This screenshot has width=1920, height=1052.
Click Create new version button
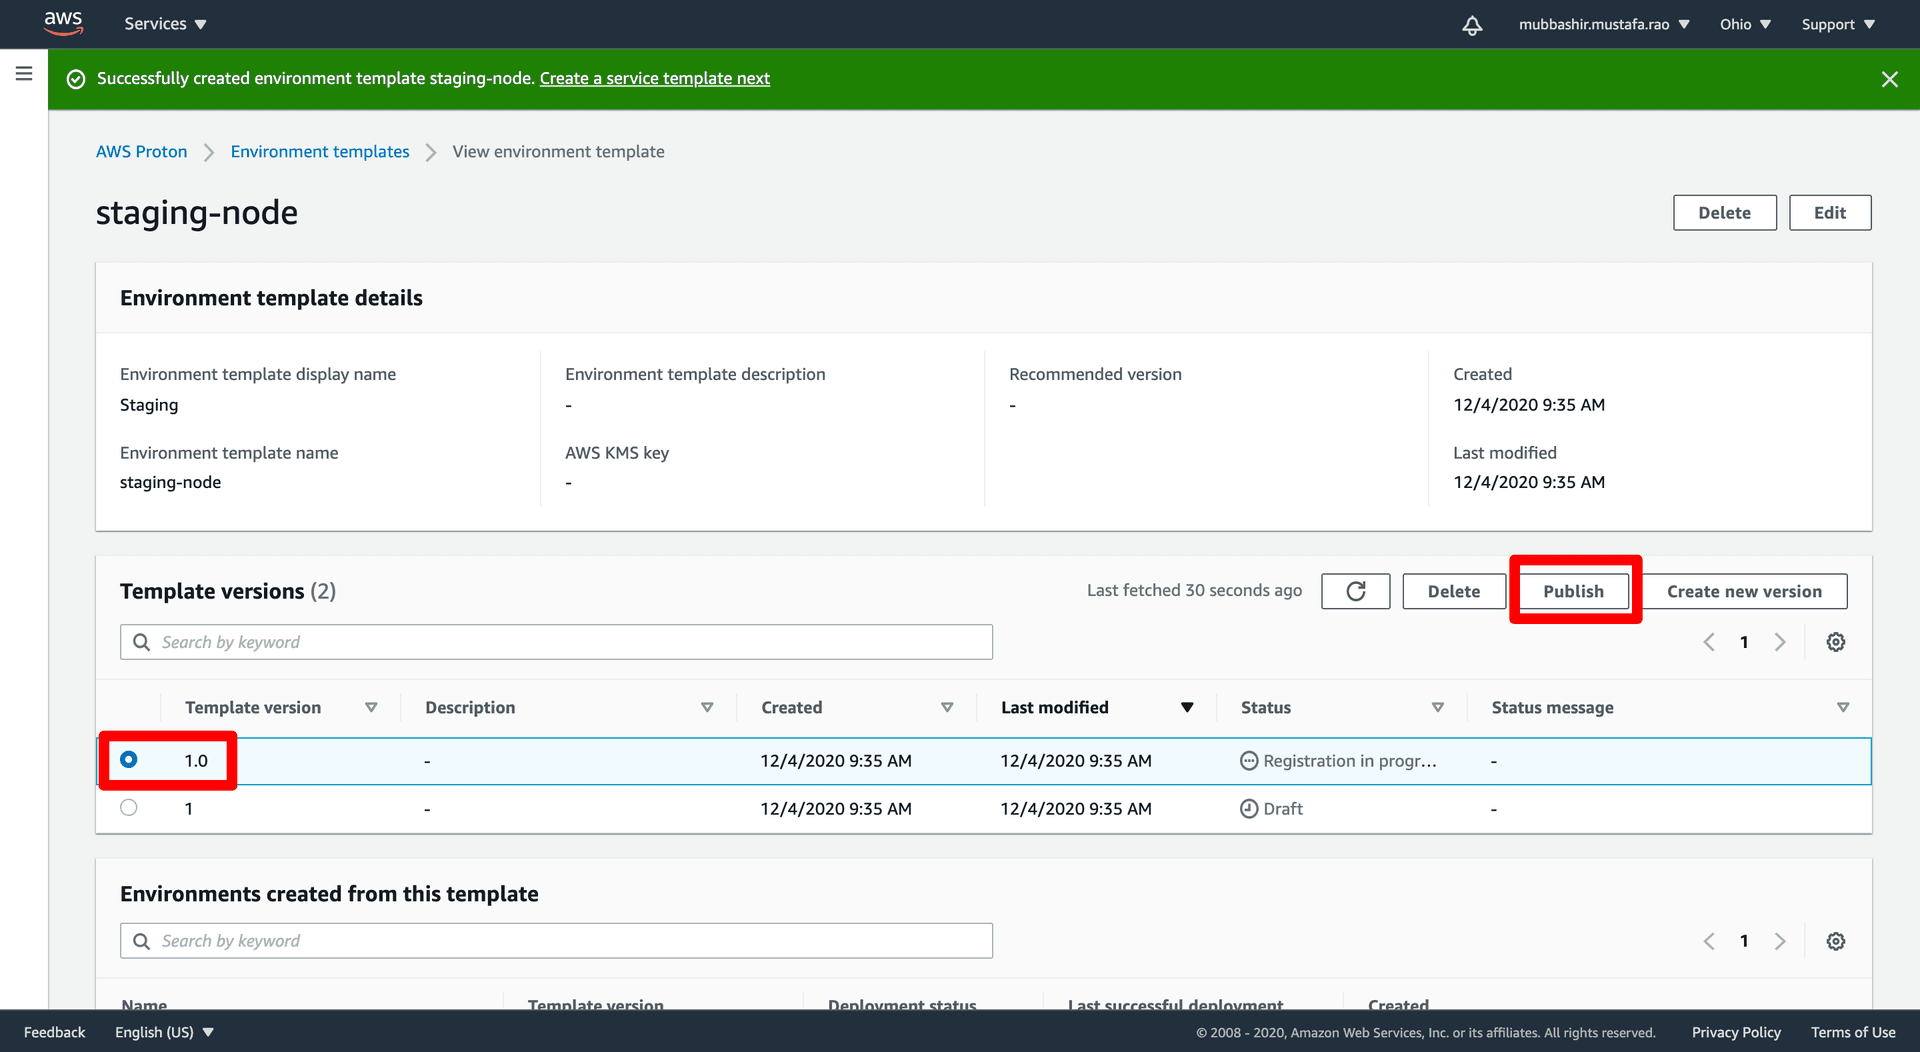[1744, 591]
